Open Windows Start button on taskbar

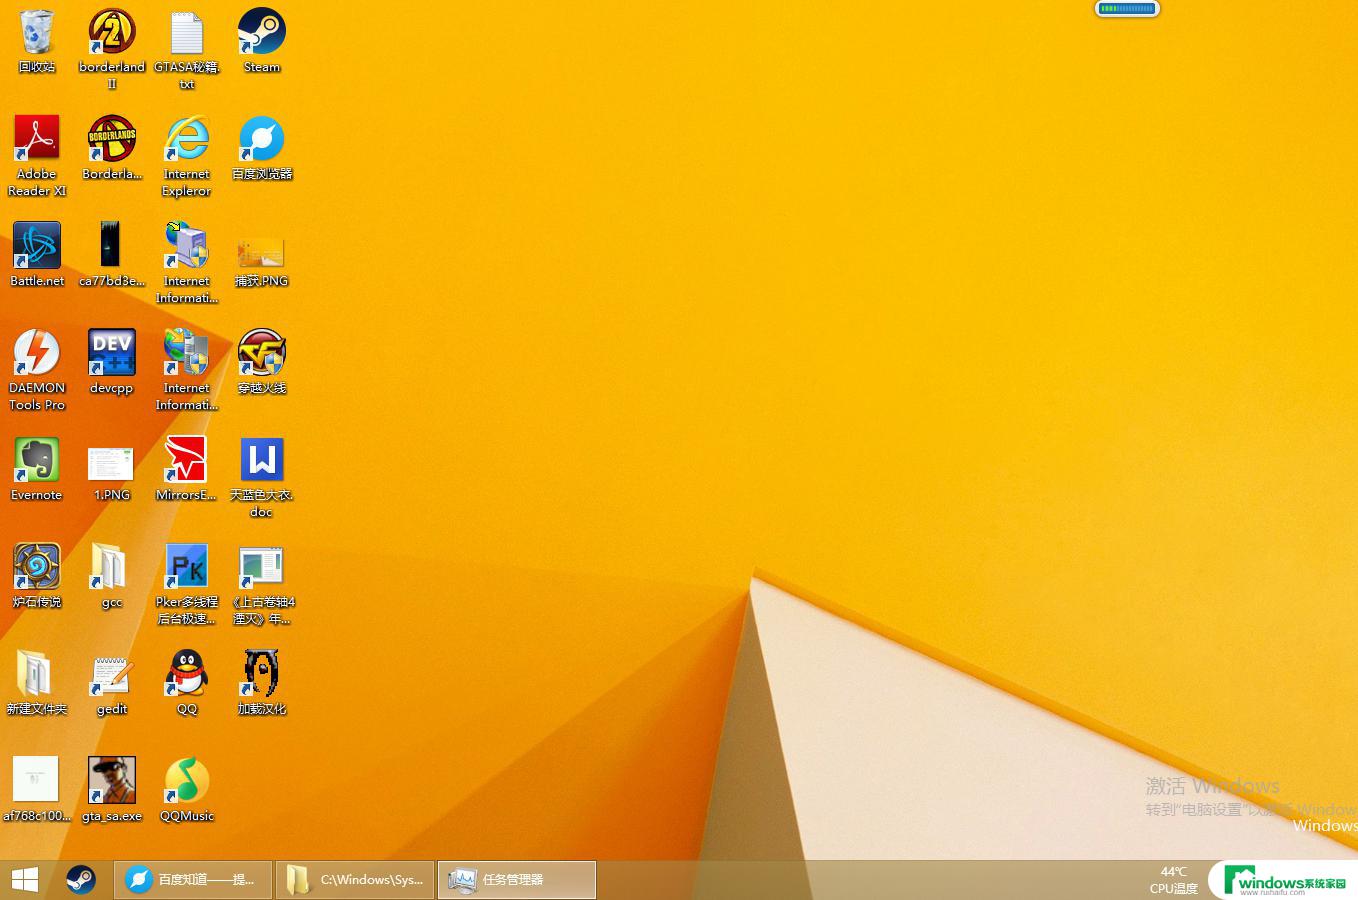pyautogui.click(x=25, y=880)
